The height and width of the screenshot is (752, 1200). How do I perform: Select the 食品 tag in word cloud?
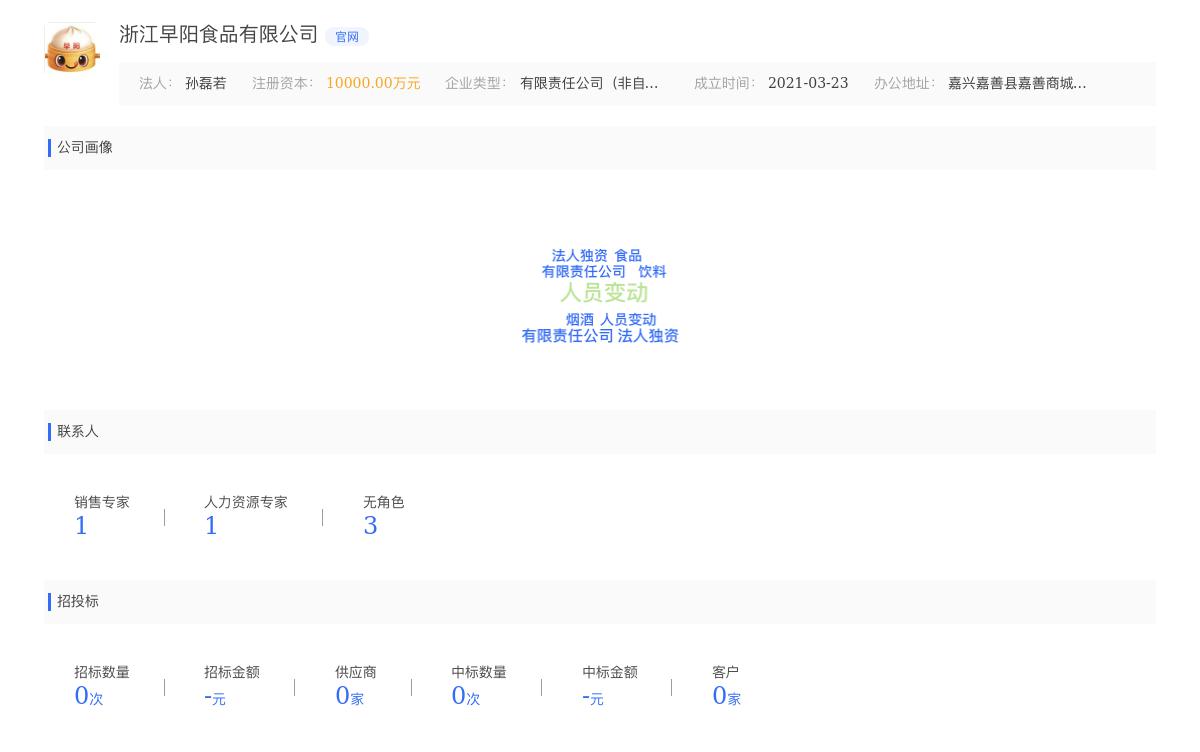[x=628, y=256]
